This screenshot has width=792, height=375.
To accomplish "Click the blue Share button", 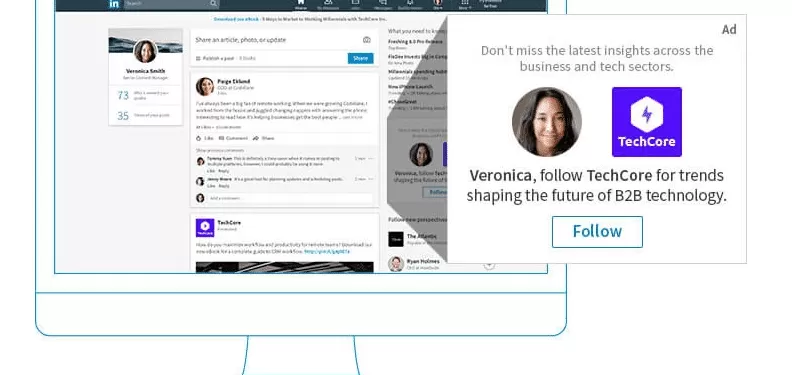I will (x=361, y=59).
